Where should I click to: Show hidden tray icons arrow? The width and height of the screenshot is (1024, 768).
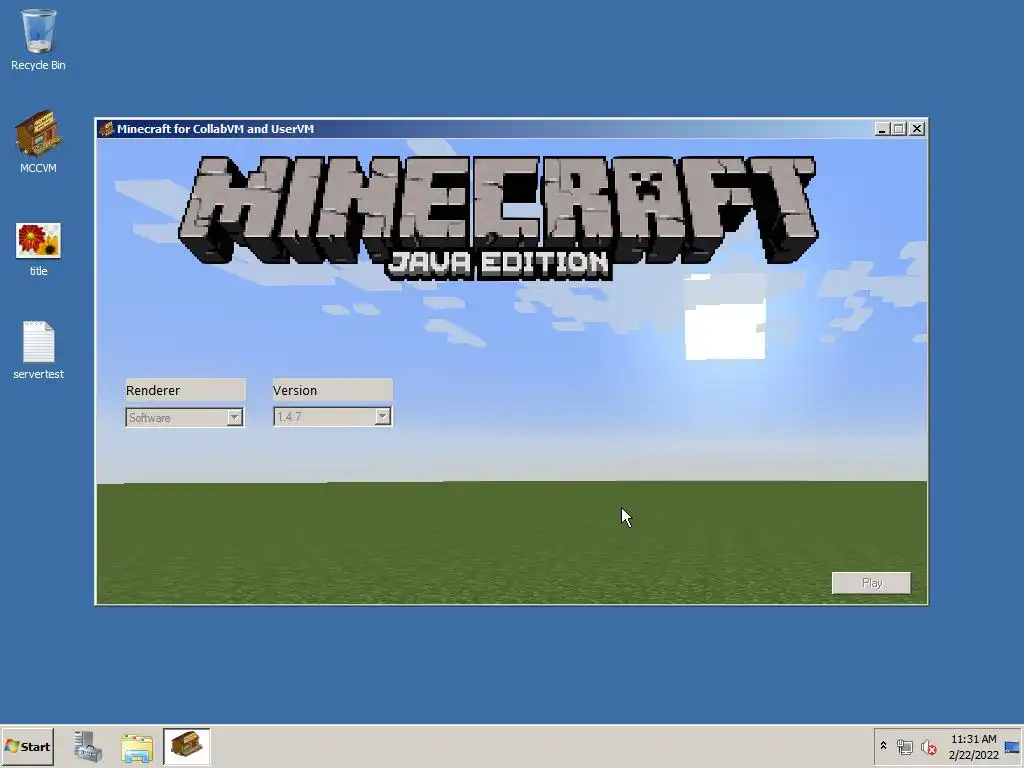(x=883, y=746)
